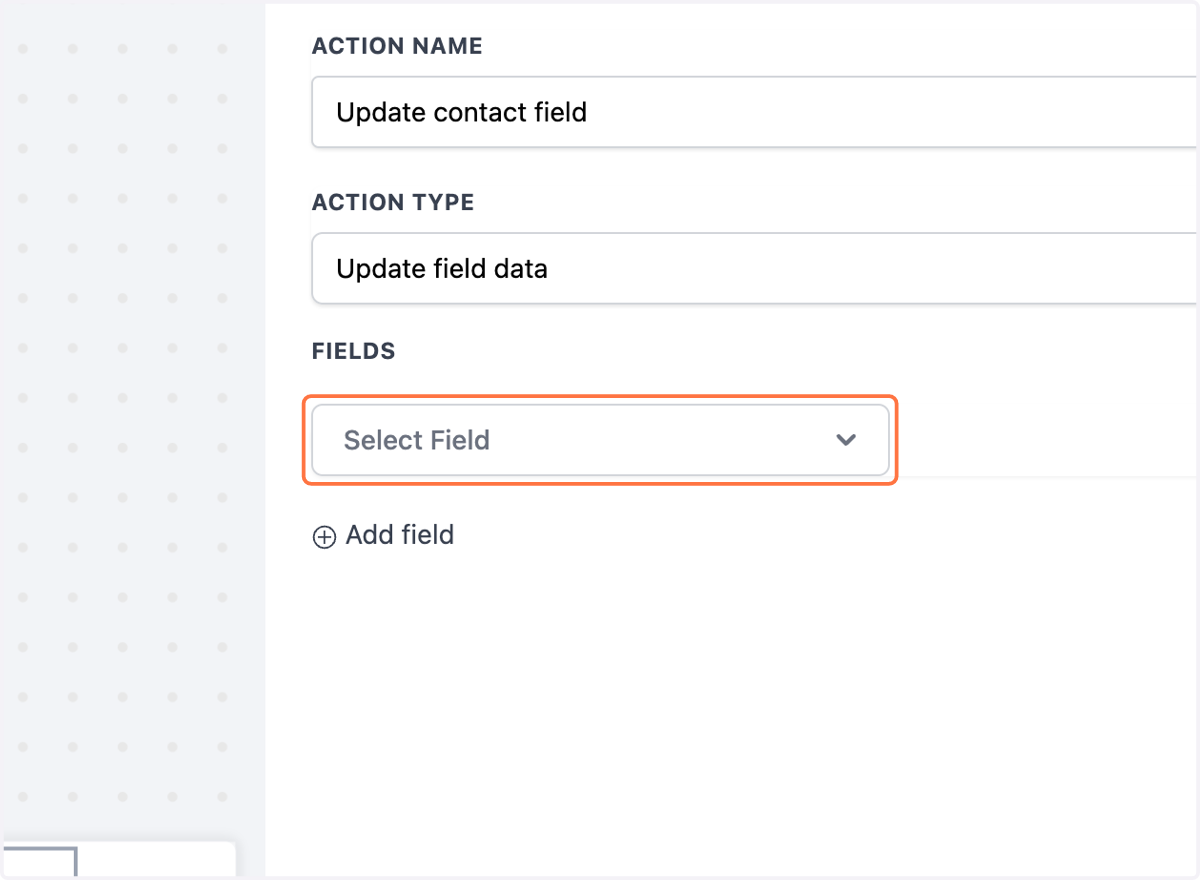Screen dimensions: 1200x880
Task: Click the Add field link
Action: (384, 535)
